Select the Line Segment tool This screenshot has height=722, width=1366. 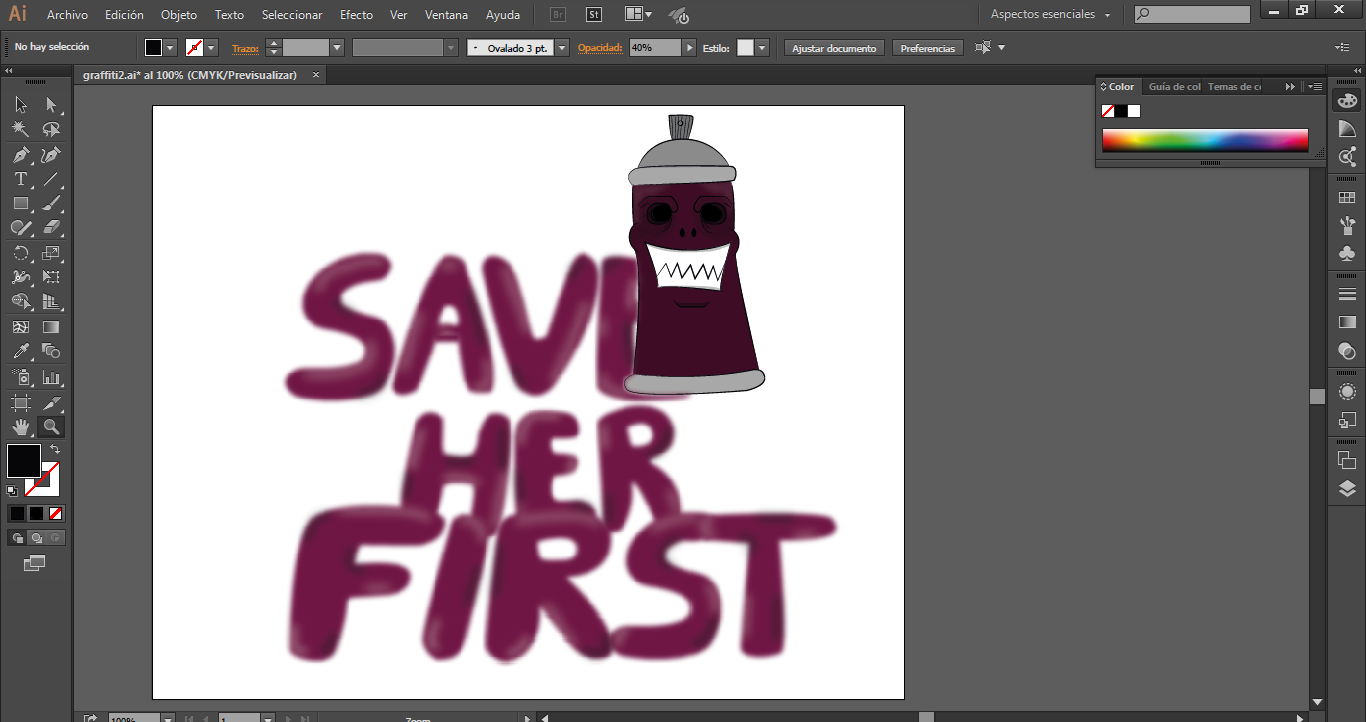51,179
